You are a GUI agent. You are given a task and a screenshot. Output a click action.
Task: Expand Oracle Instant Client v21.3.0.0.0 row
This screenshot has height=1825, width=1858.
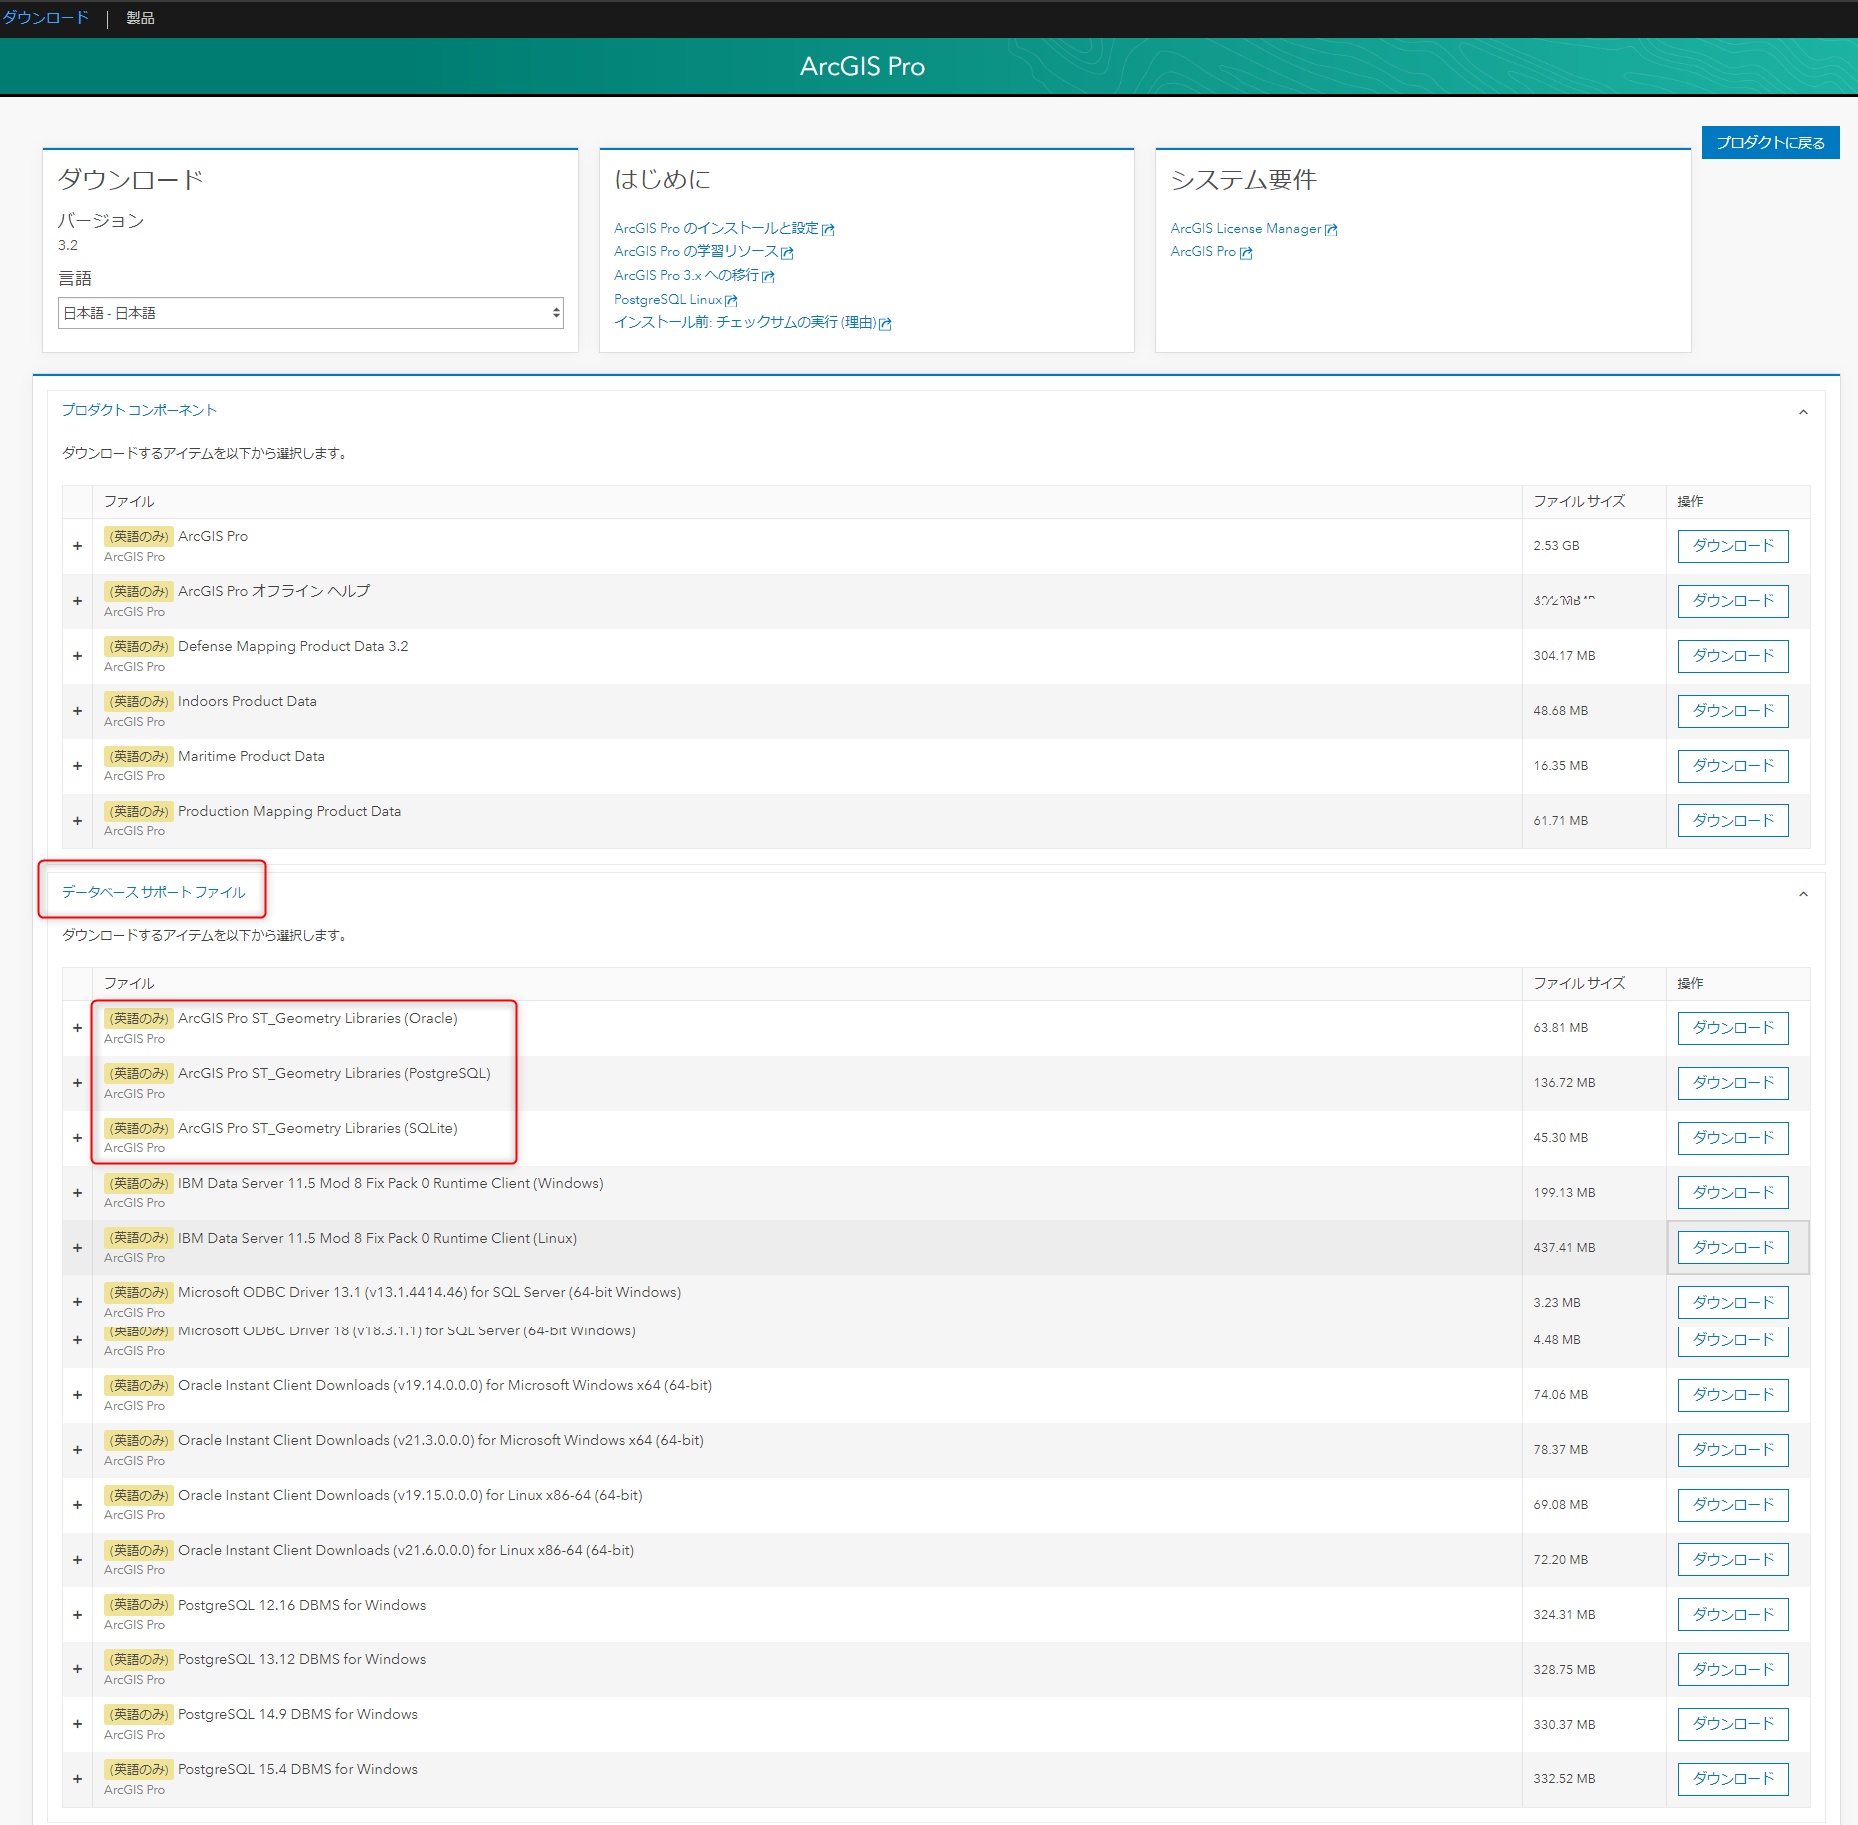(x=77, y=1450)
